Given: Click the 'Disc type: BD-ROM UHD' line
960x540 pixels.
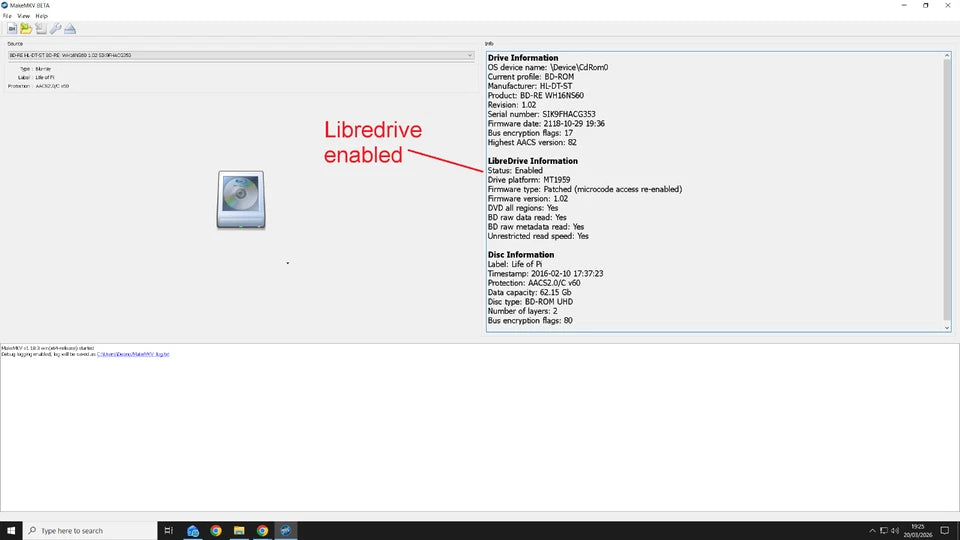Looking at the screenshot, I should (x=530, y=302).
